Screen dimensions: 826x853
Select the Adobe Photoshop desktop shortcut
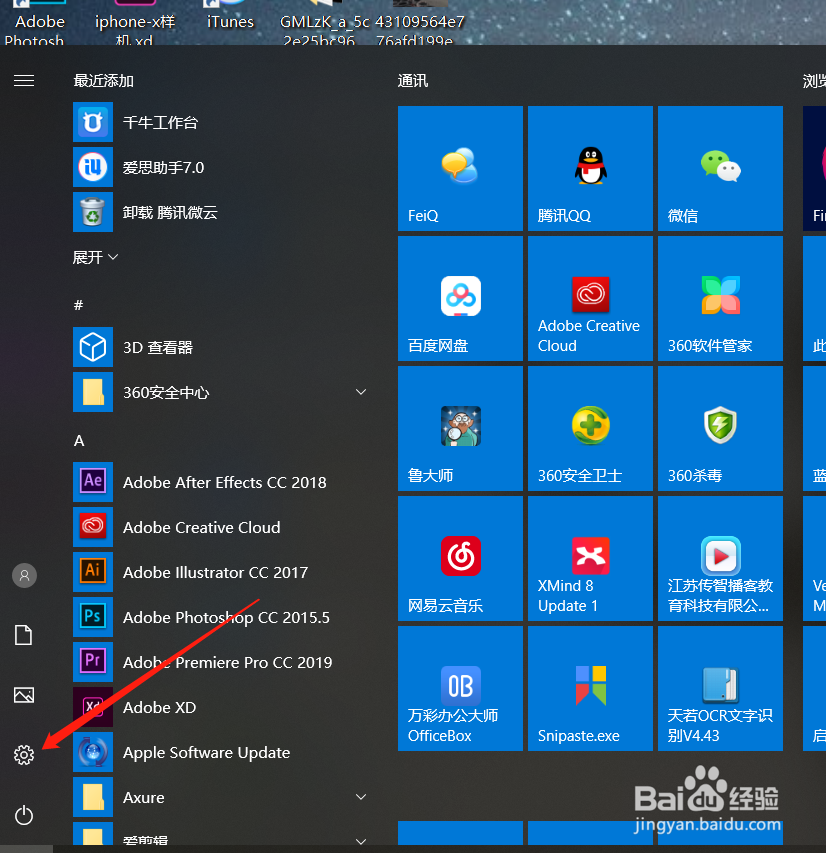click(x=38, y=24)
